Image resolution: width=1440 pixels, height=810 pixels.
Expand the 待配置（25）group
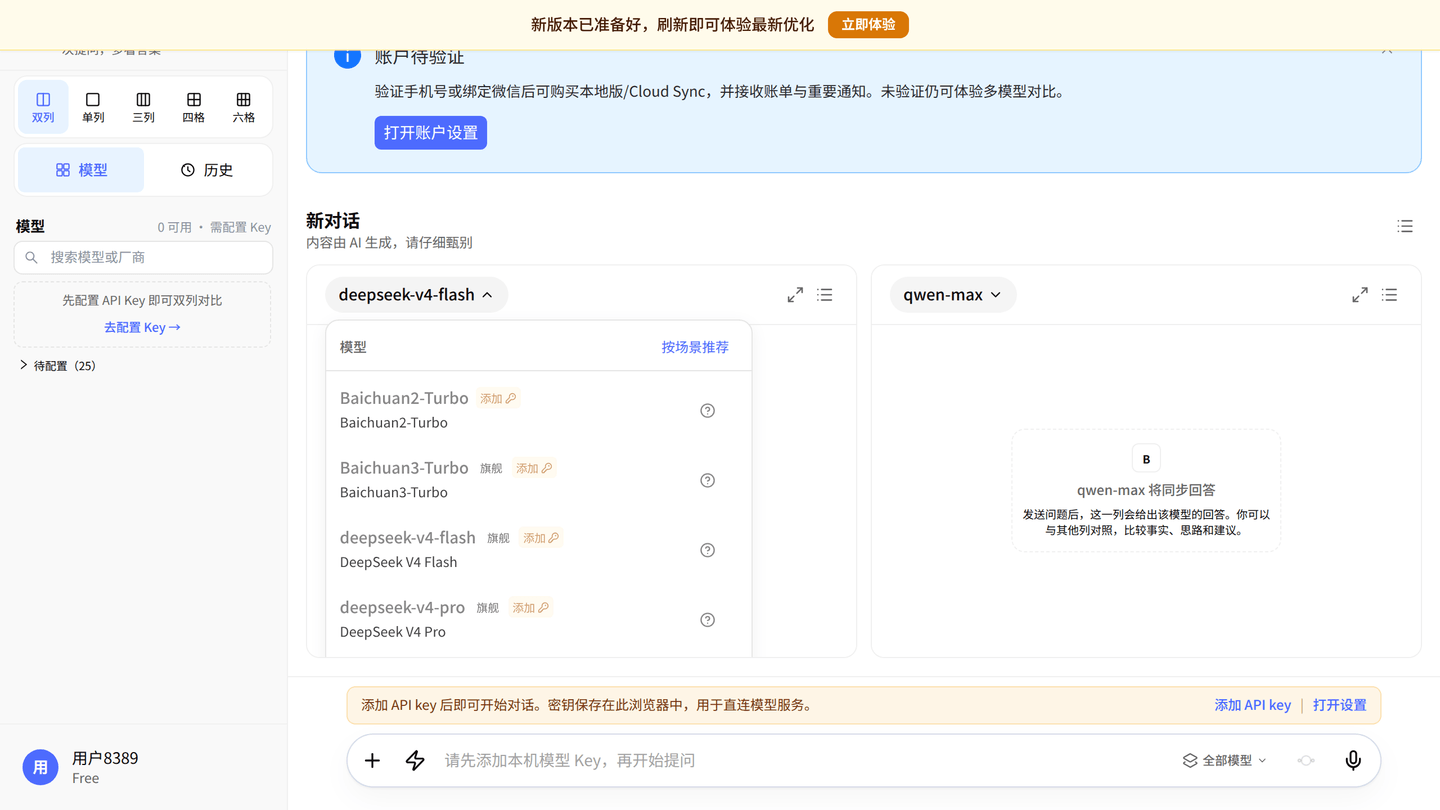pyautogui.click(x=58, y=366)
